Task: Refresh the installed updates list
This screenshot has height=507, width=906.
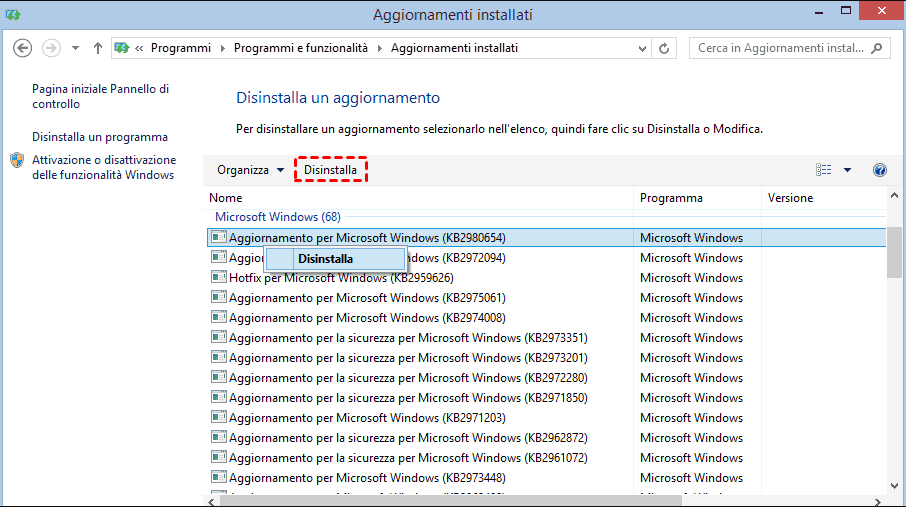Action: (x=664, y=48)
